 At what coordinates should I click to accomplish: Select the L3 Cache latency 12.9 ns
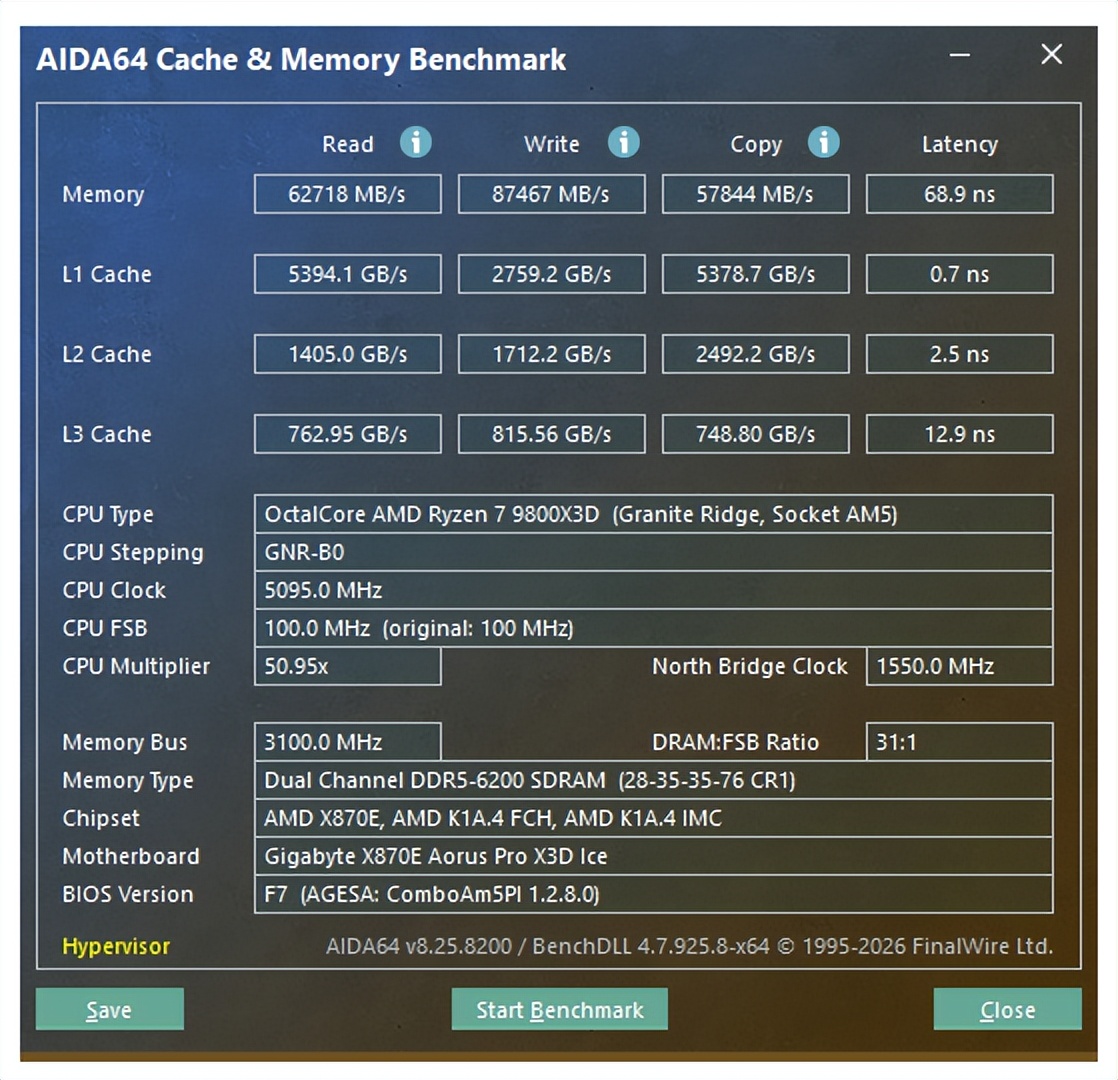(x=959, y=433)
